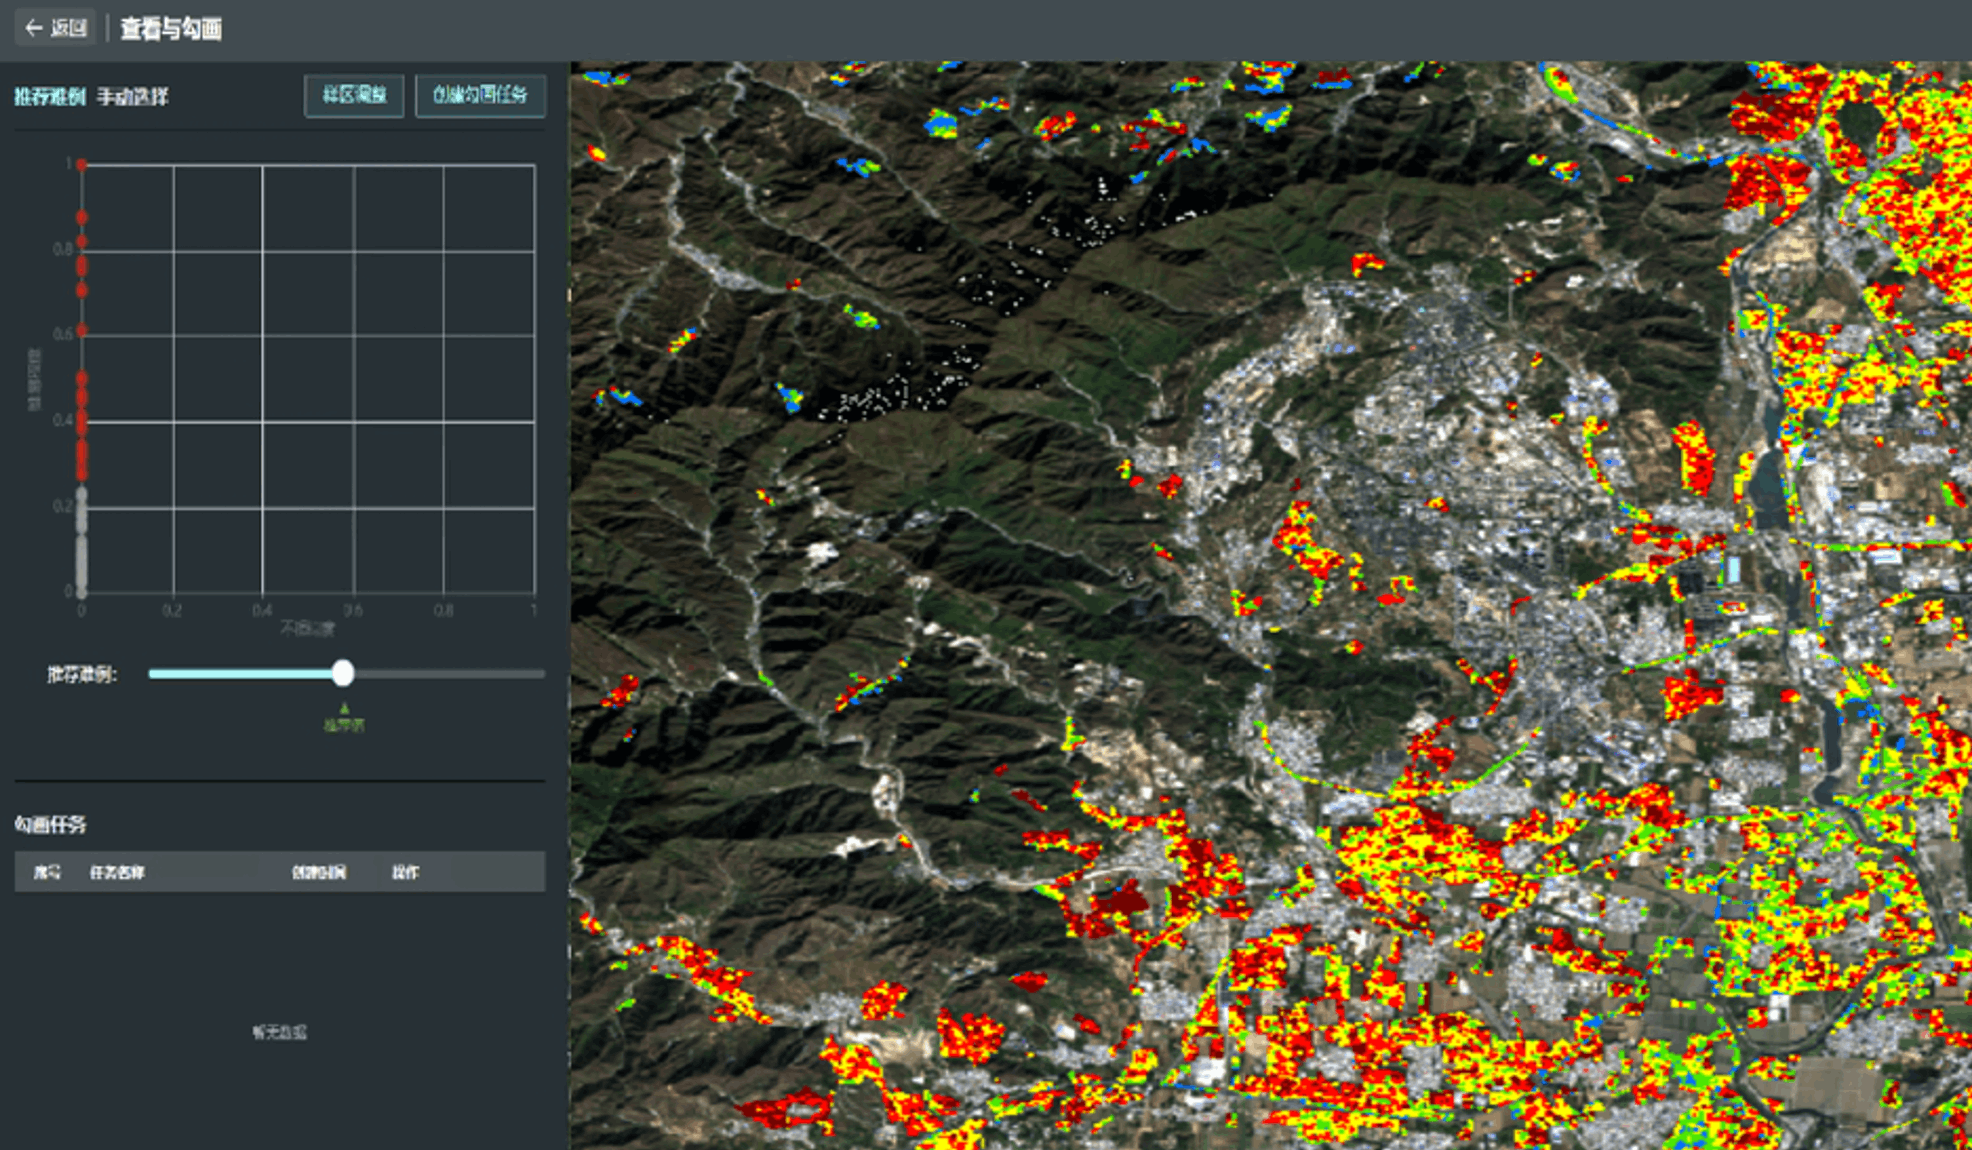Click the 暂无数据 empty table placeholder

tap(279, 1032)
